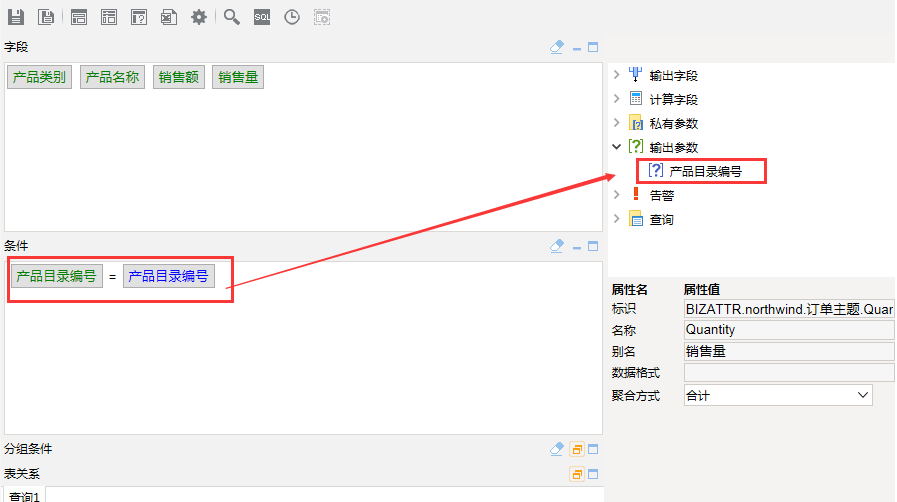Viewport: 897px width, 502px height.
Task: Expand the 私有参数 node
Action: pyautogui.click(x=617, y=123)
